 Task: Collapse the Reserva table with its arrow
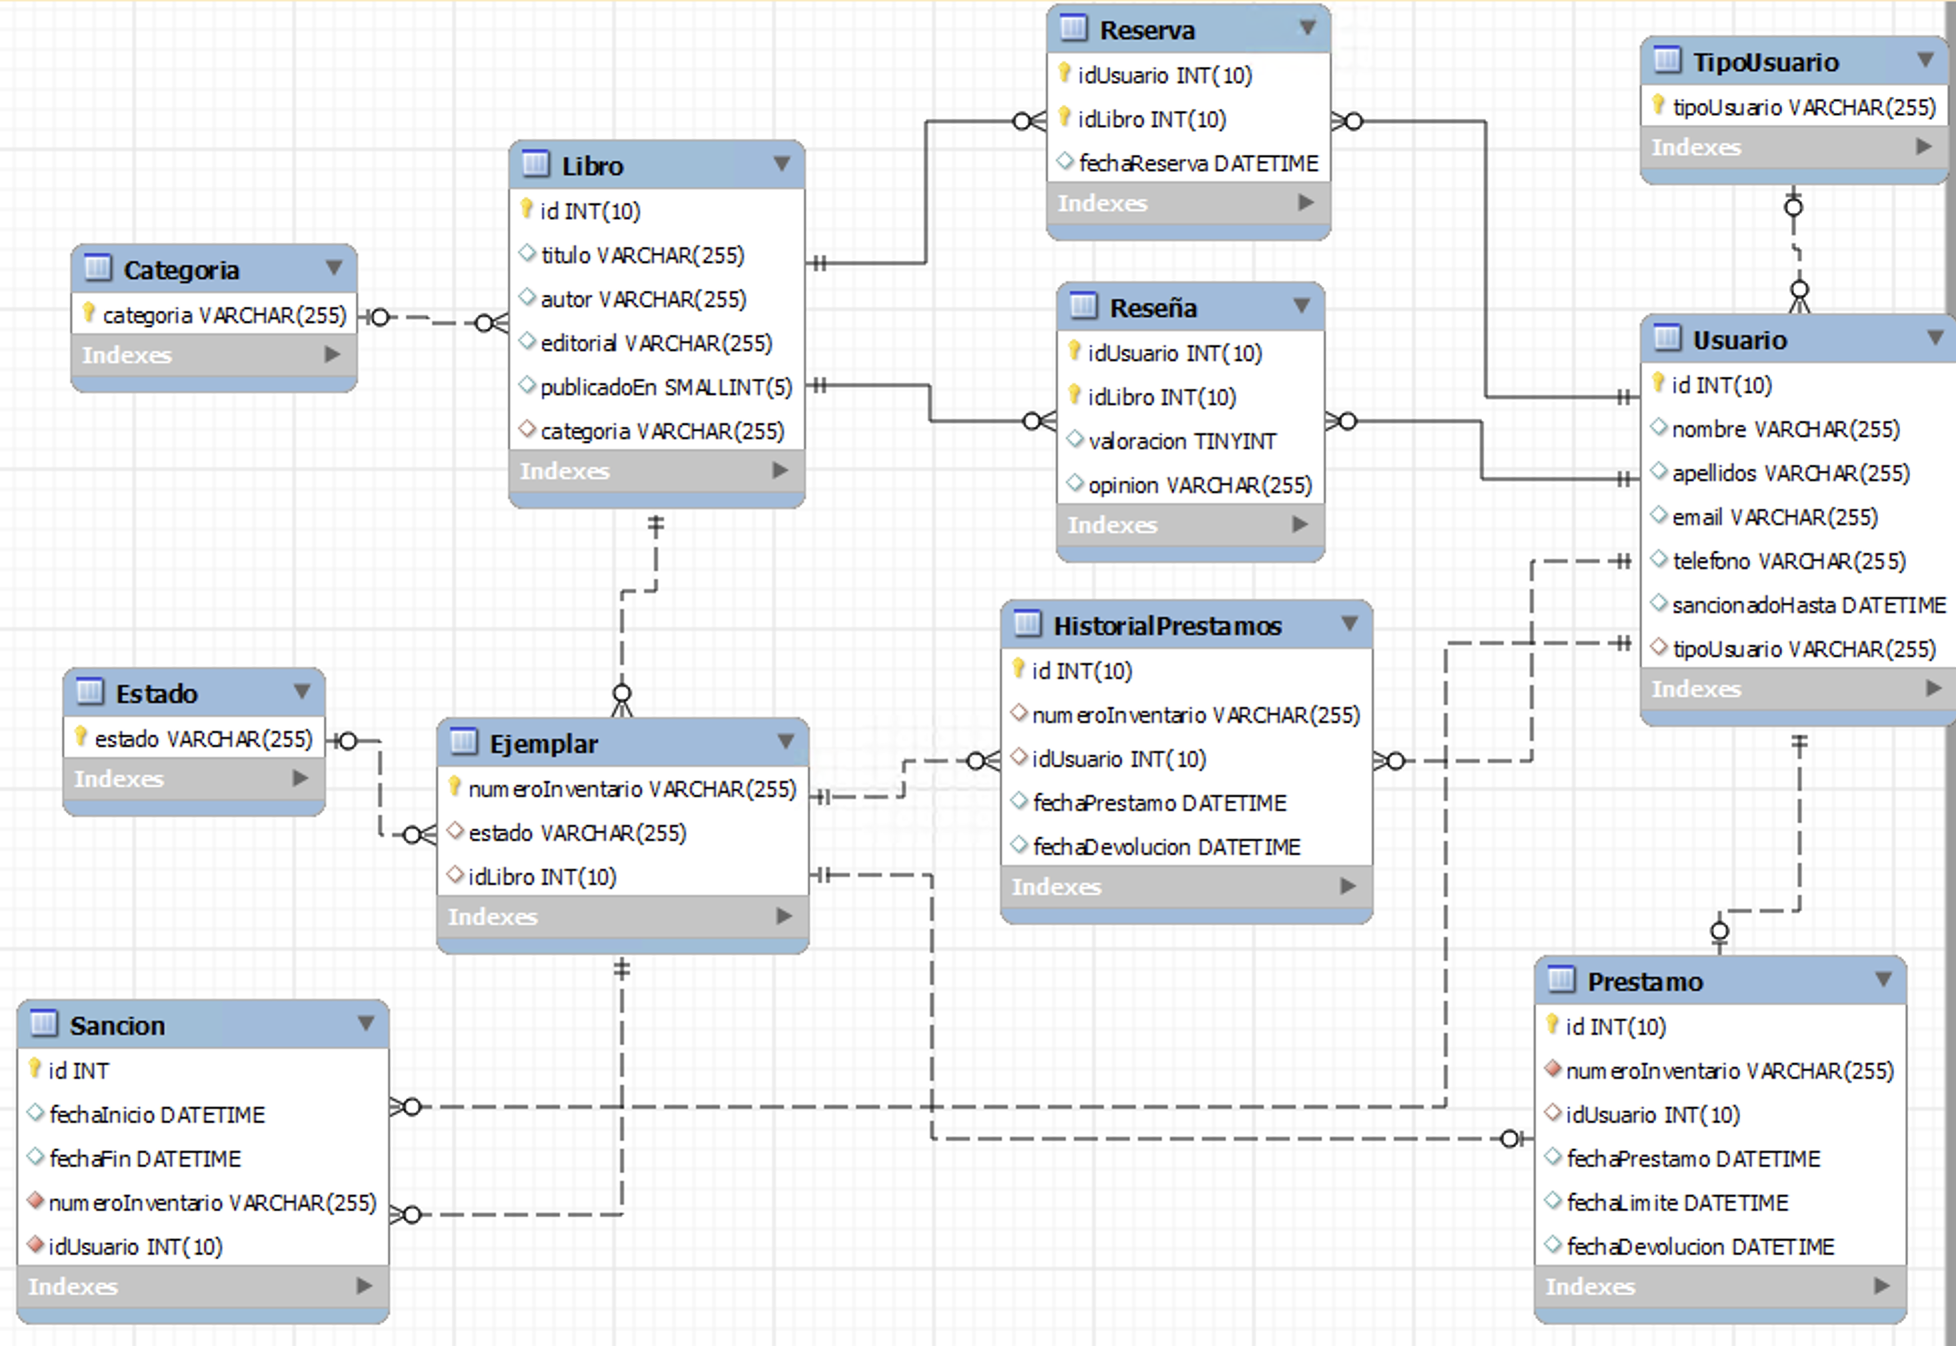click(x=1308, y=27)
